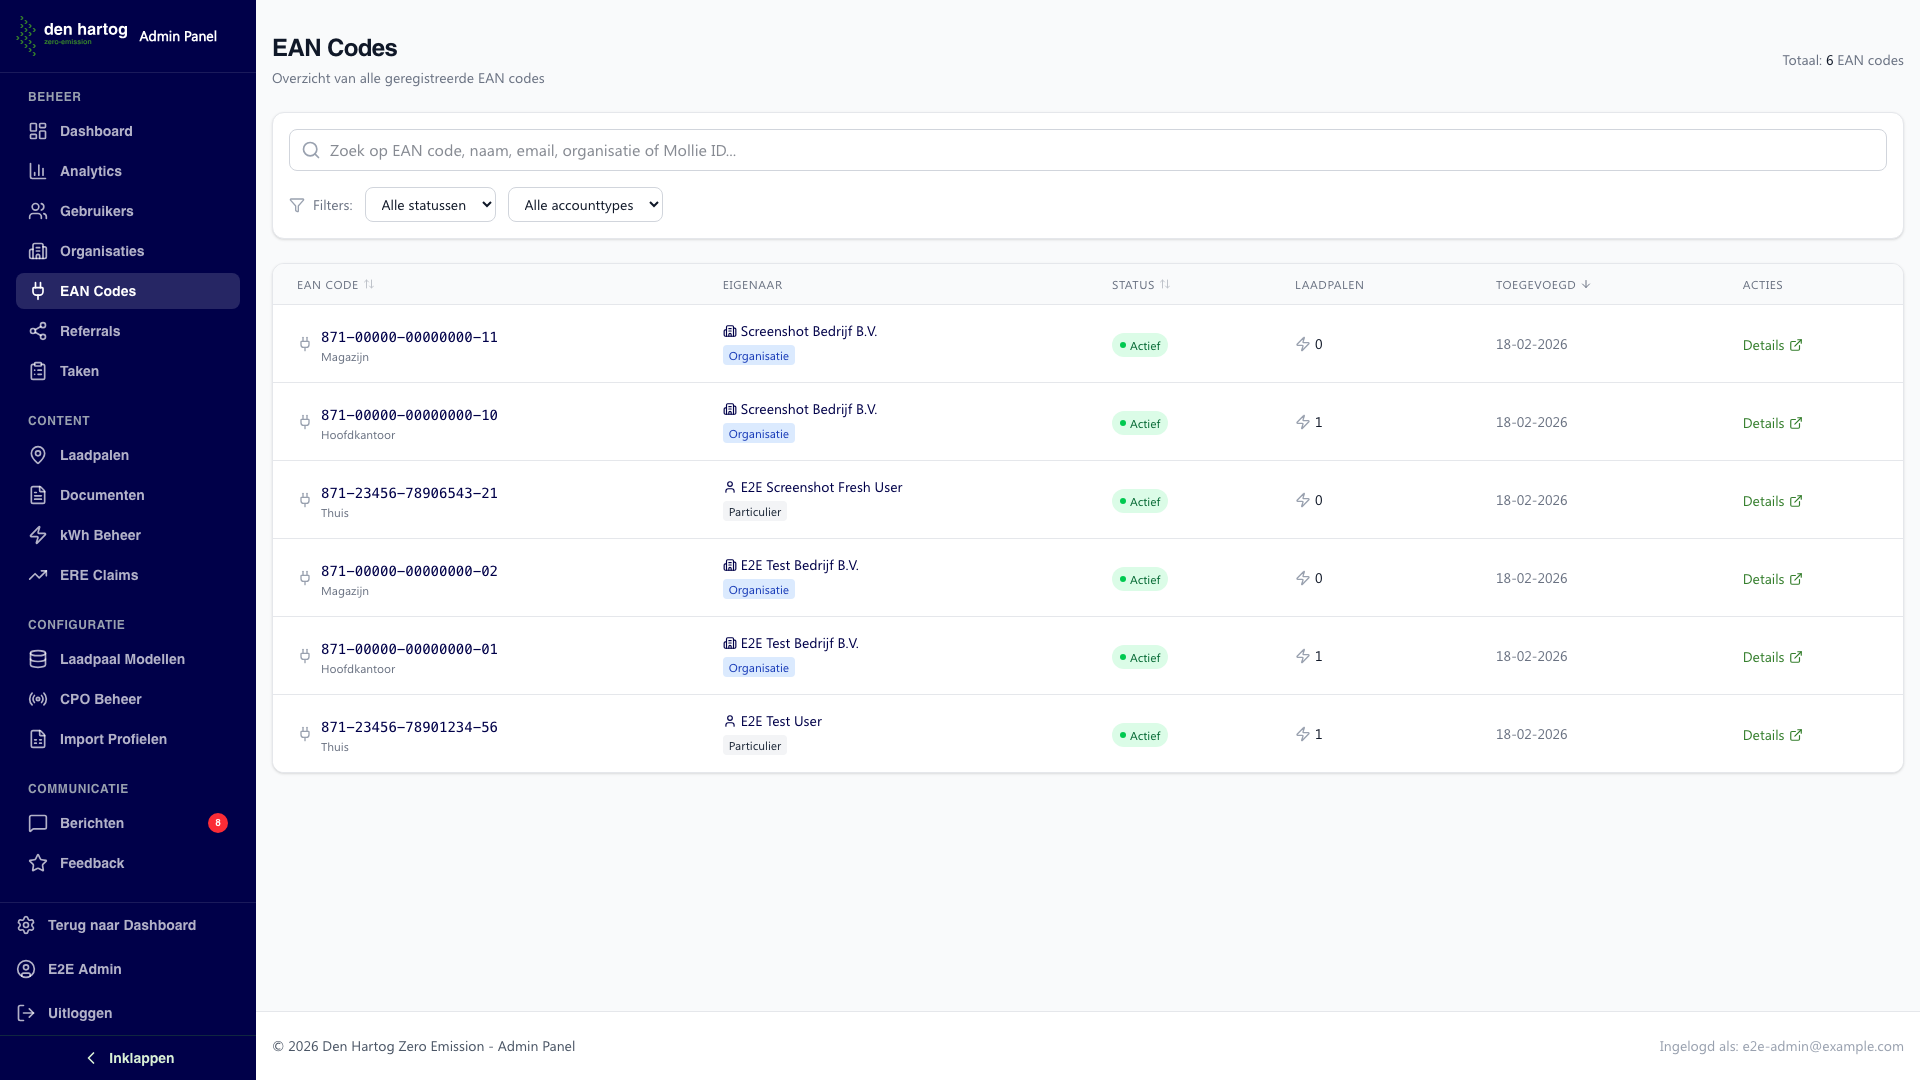Screen dimensions: 1920x1080
Task: Collapse sidebar with Inklappen
Action: [128, 1058]
